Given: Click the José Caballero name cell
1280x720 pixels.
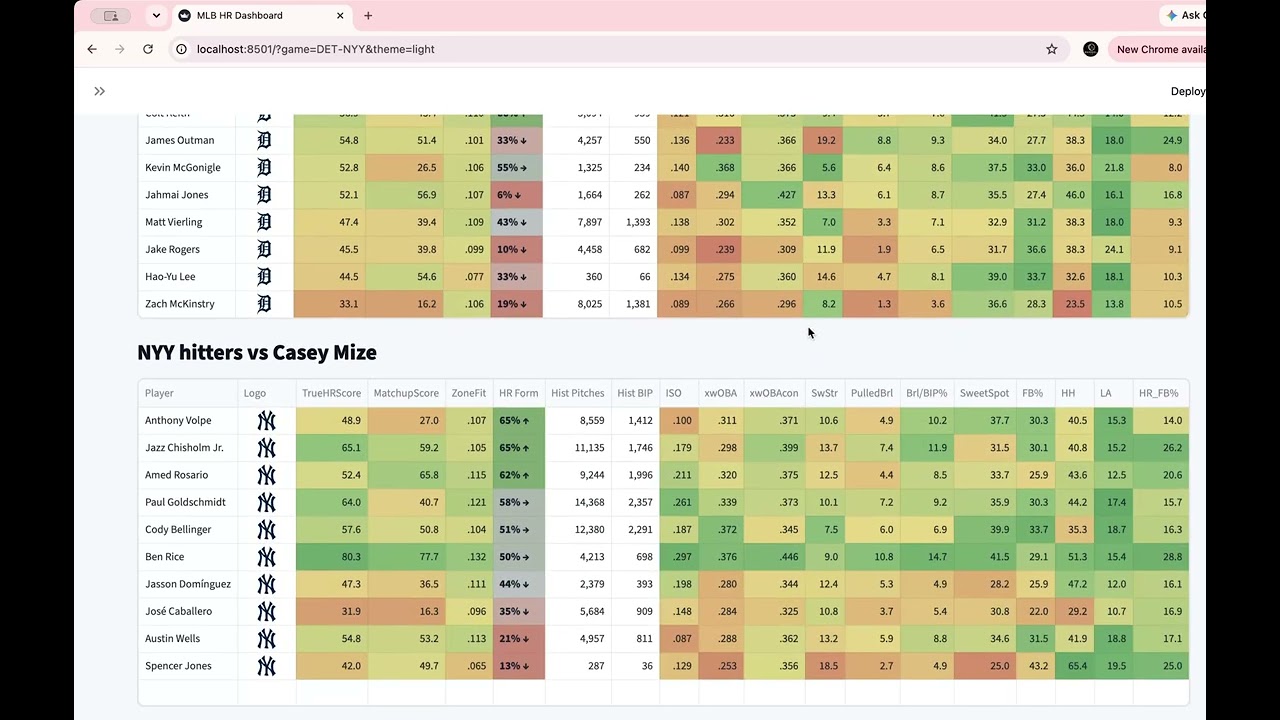Looking at the screenshot, I should click(x=188, y=611).
